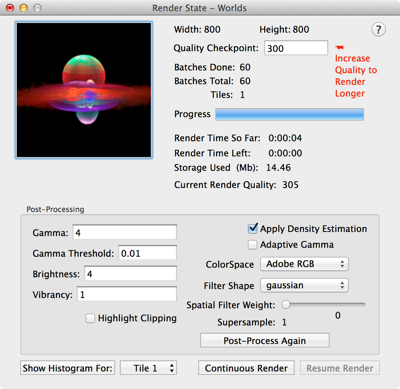This screenshot has height=389, width=400.
Task: Click the 'Render Time Left: 0:00:00' text
Action: [238, 153]
